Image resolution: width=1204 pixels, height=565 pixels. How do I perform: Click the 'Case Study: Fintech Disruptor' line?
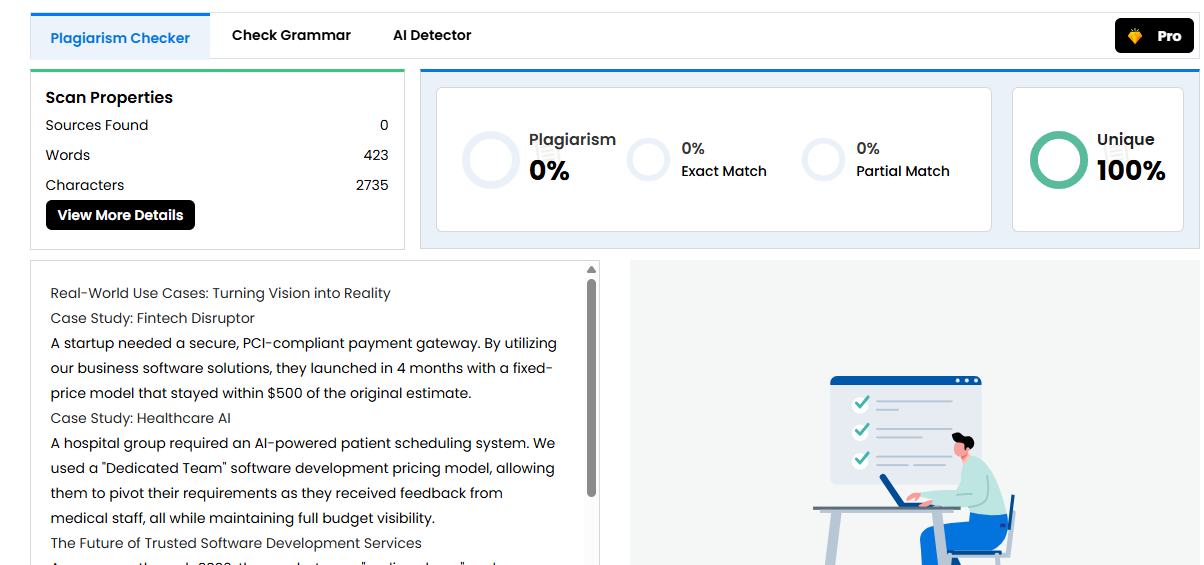click(153, 318)
